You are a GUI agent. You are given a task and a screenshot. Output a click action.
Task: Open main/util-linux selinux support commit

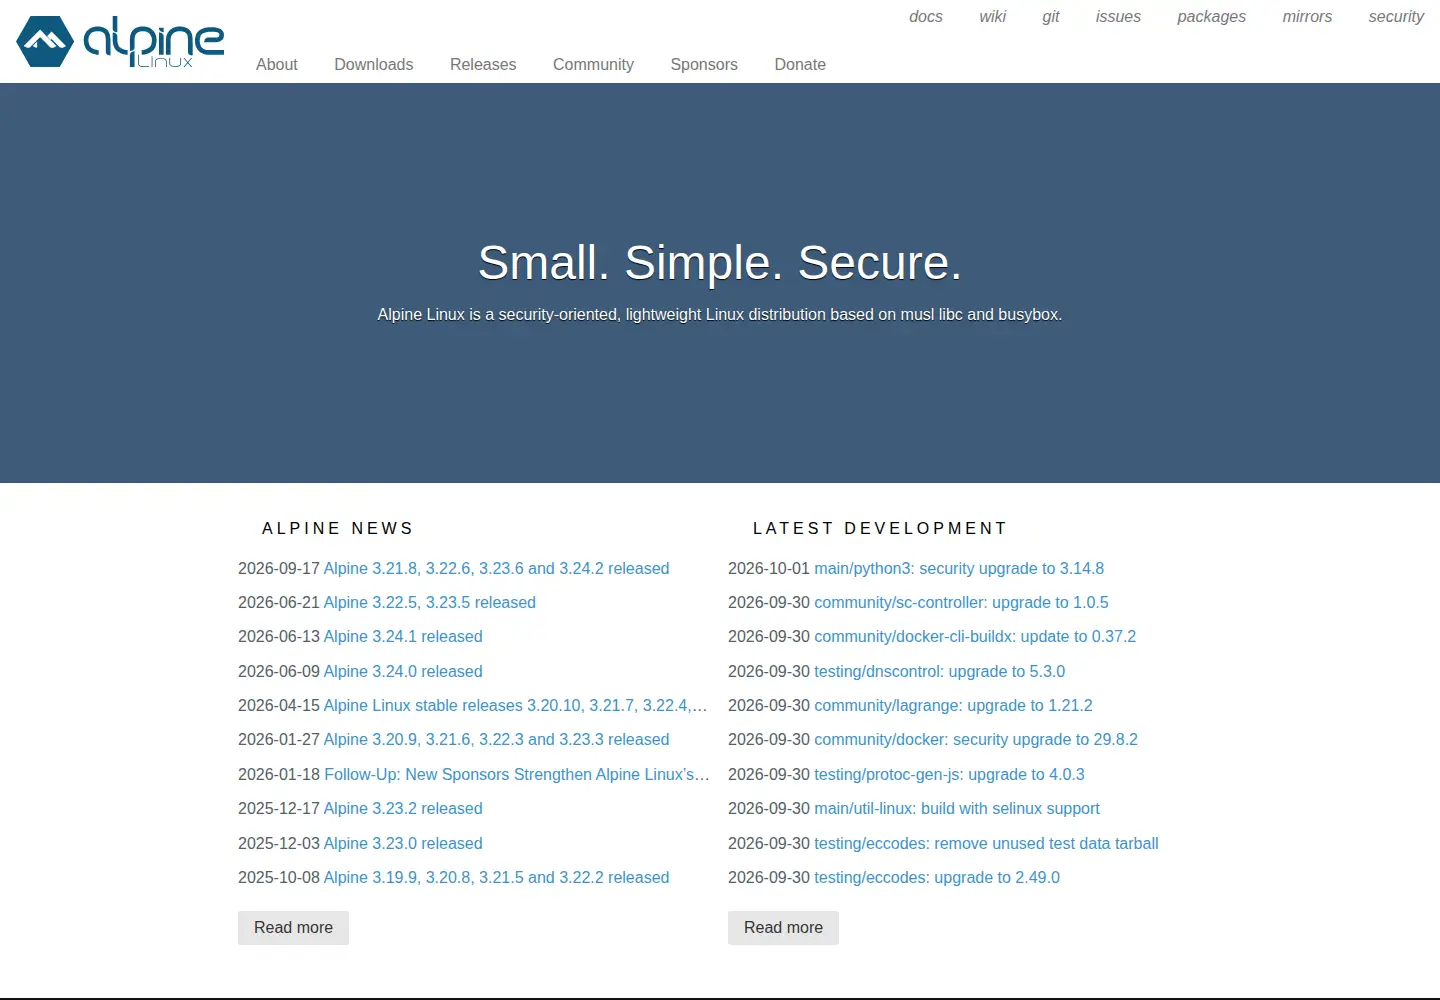tap(957, 808)
